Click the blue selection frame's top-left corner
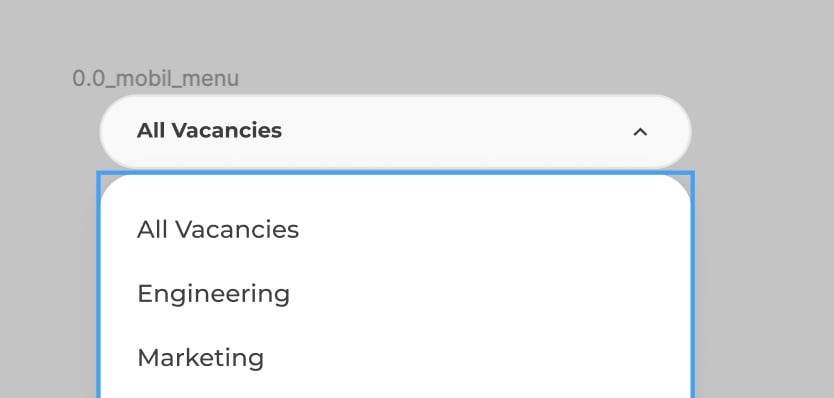The image size is (834, 398). (x=98, y=173)
